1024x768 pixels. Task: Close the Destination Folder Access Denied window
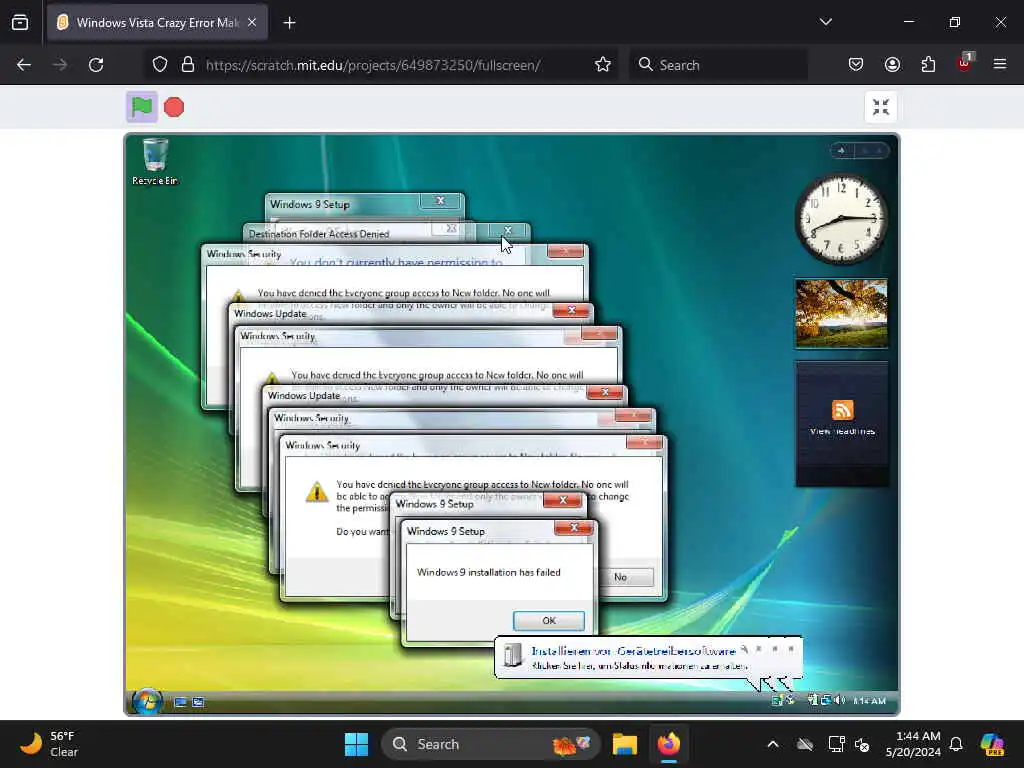tap(508, 231)
